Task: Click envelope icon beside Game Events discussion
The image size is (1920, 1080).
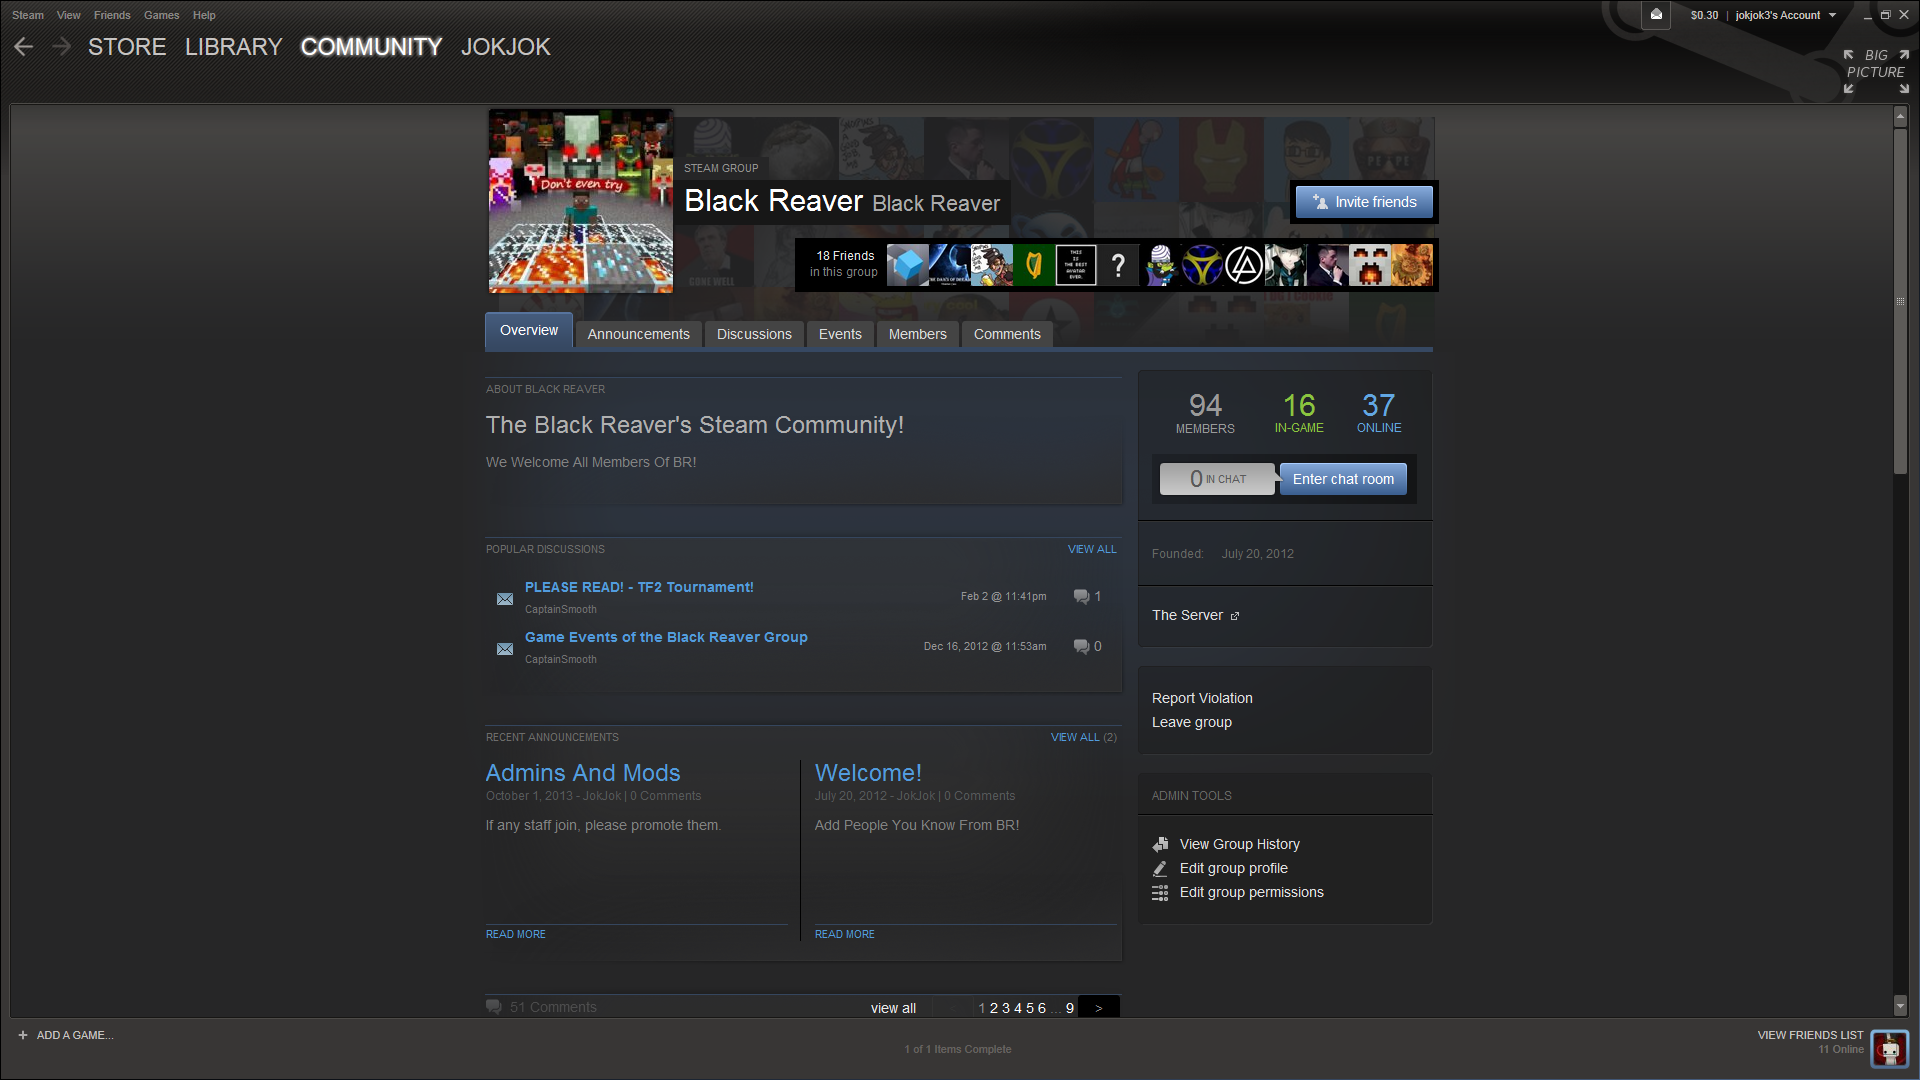Action: point(505,649)
